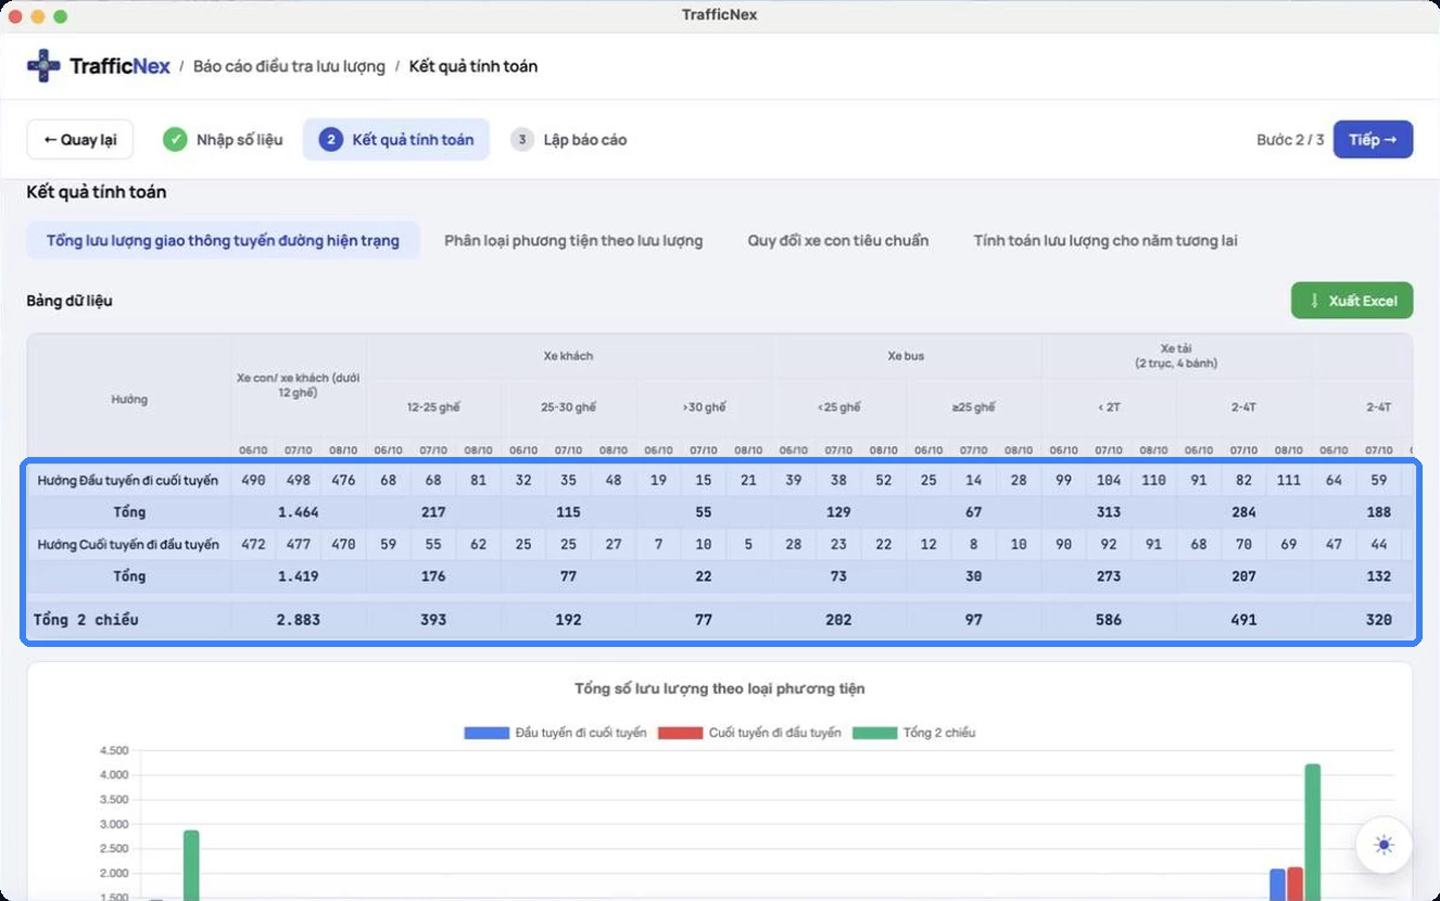Click the Xe bus column group header

click(x=906, y=356)
